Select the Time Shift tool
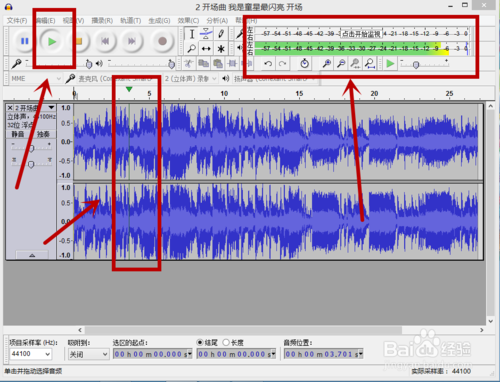The image size is (500, 382). 206,49
